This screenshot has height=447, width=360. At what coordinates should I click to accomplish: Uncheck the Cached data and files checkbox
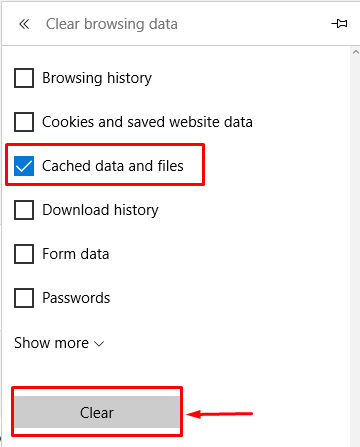[24, 166]
